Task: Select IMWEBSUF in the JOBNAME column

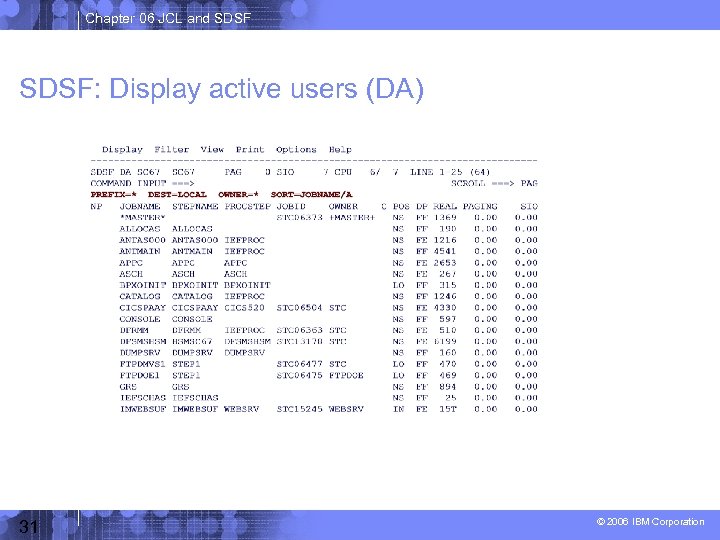Action: tap(142, 409)
